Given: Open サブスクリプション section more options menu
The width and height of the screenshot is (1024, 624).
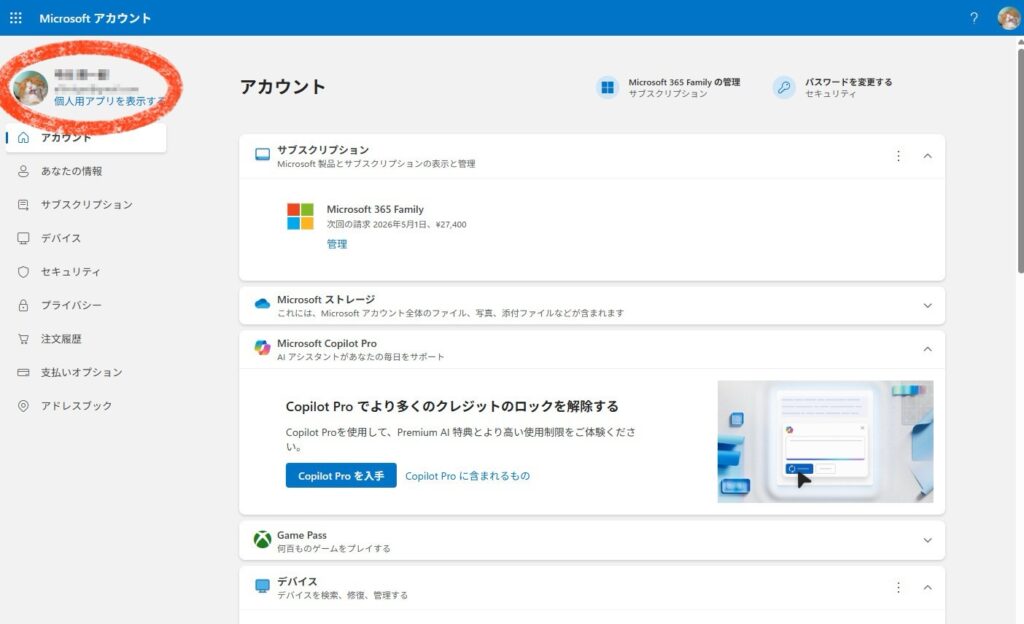Looking at the screenshot, I should point(898,156).
